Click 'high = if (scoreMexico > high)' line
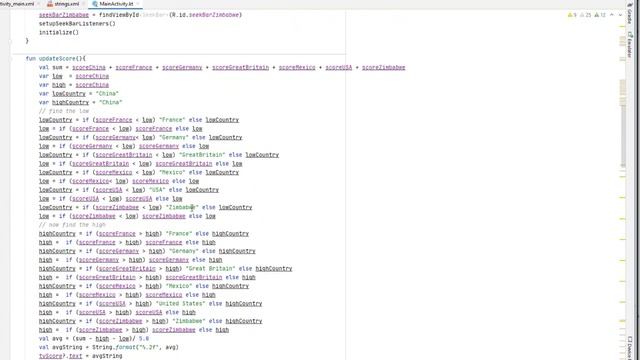 tap(127, 295)
